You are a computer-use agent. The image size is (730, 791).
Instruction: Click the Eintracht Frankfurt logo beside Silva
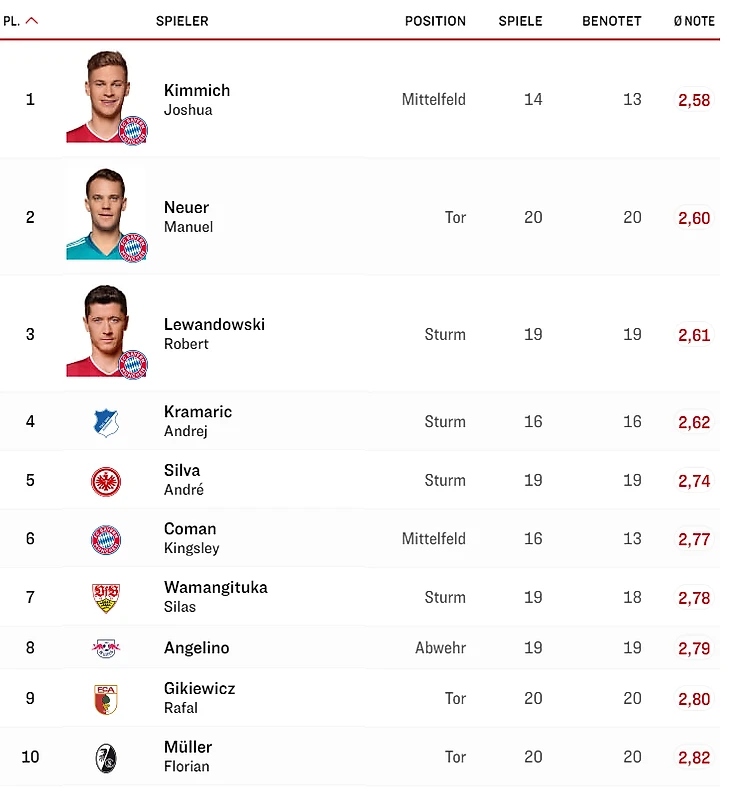[x=106, y=481]
